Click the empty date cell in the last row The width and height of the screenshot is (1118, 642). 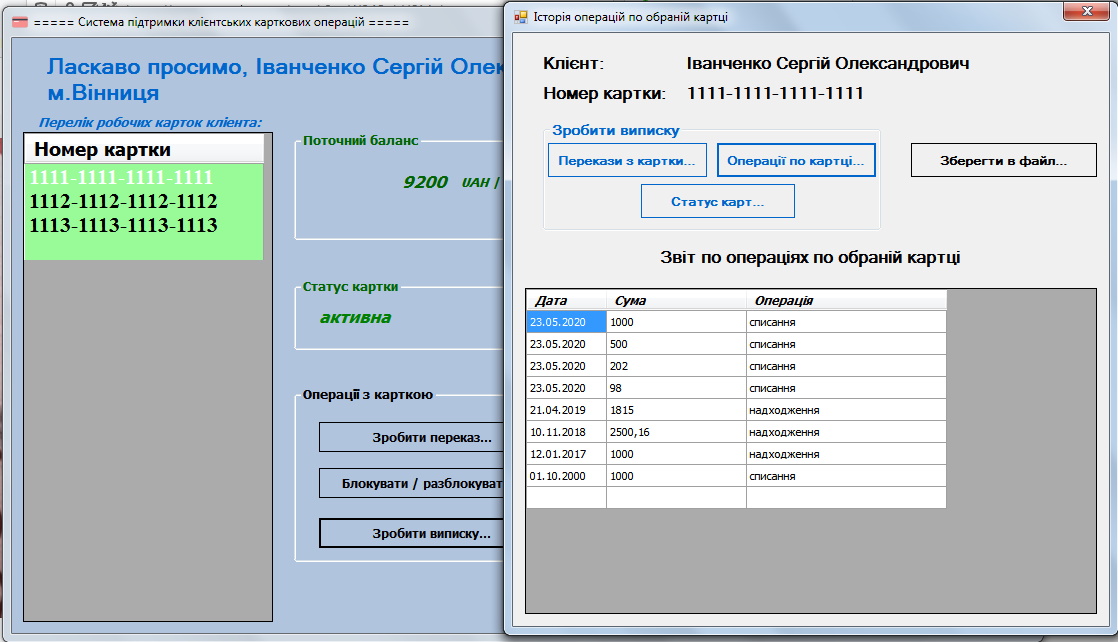click(x=566, y=497)
